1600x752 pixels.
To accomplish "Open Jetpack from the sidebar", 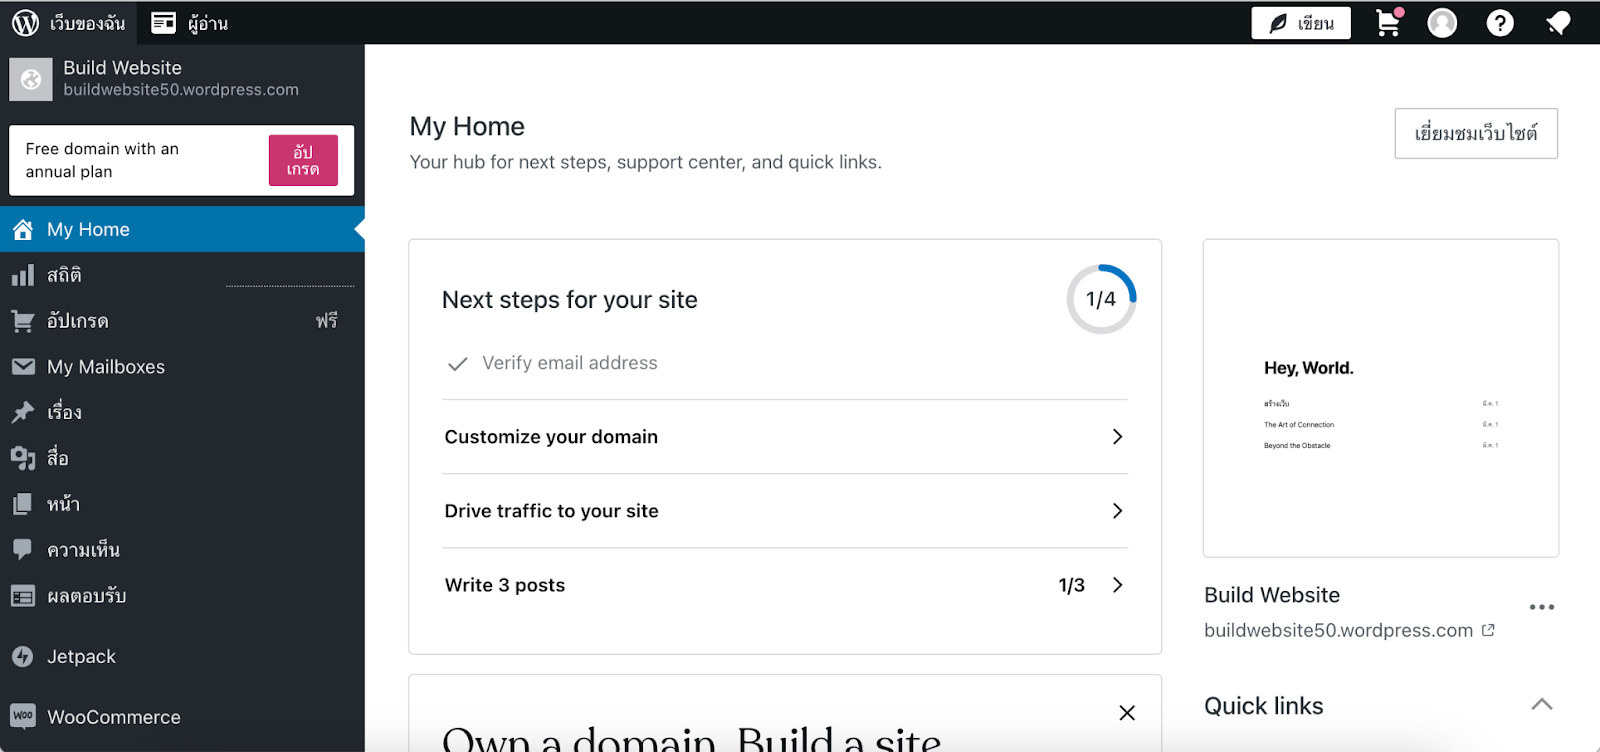I will coord(81,657).
